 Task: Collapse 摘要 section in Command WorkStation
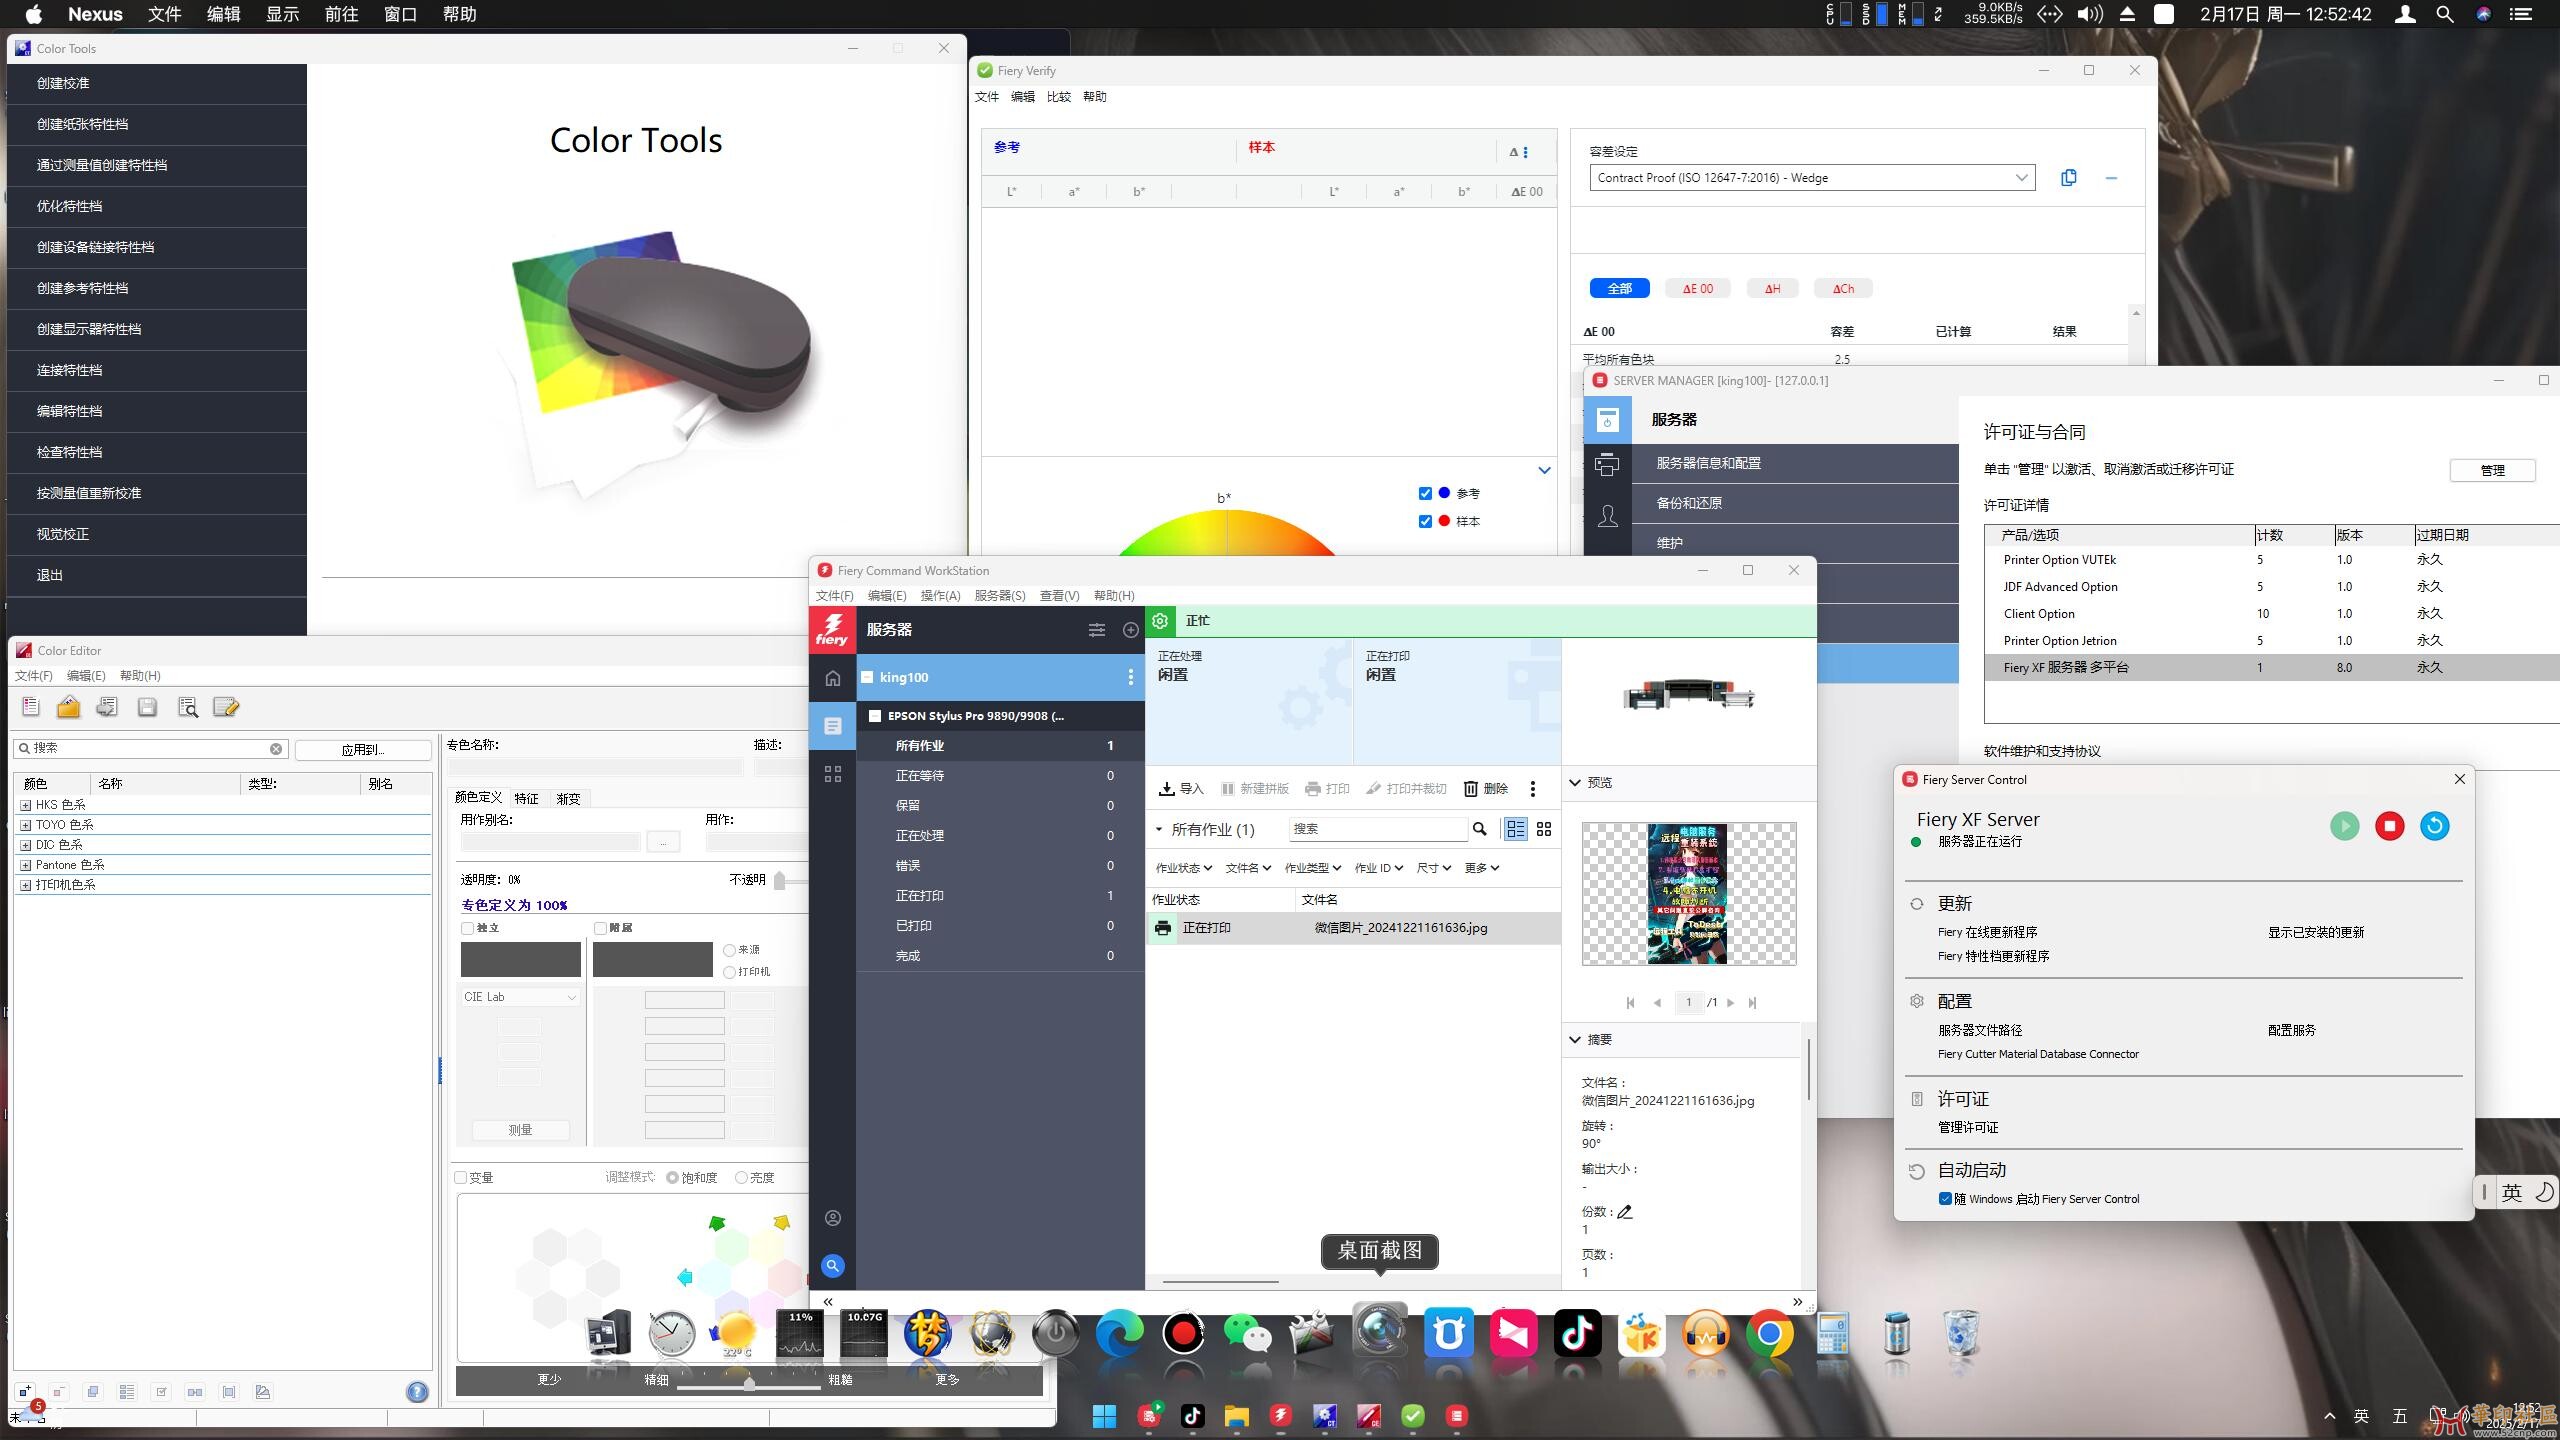[x=1575, y=1040]
